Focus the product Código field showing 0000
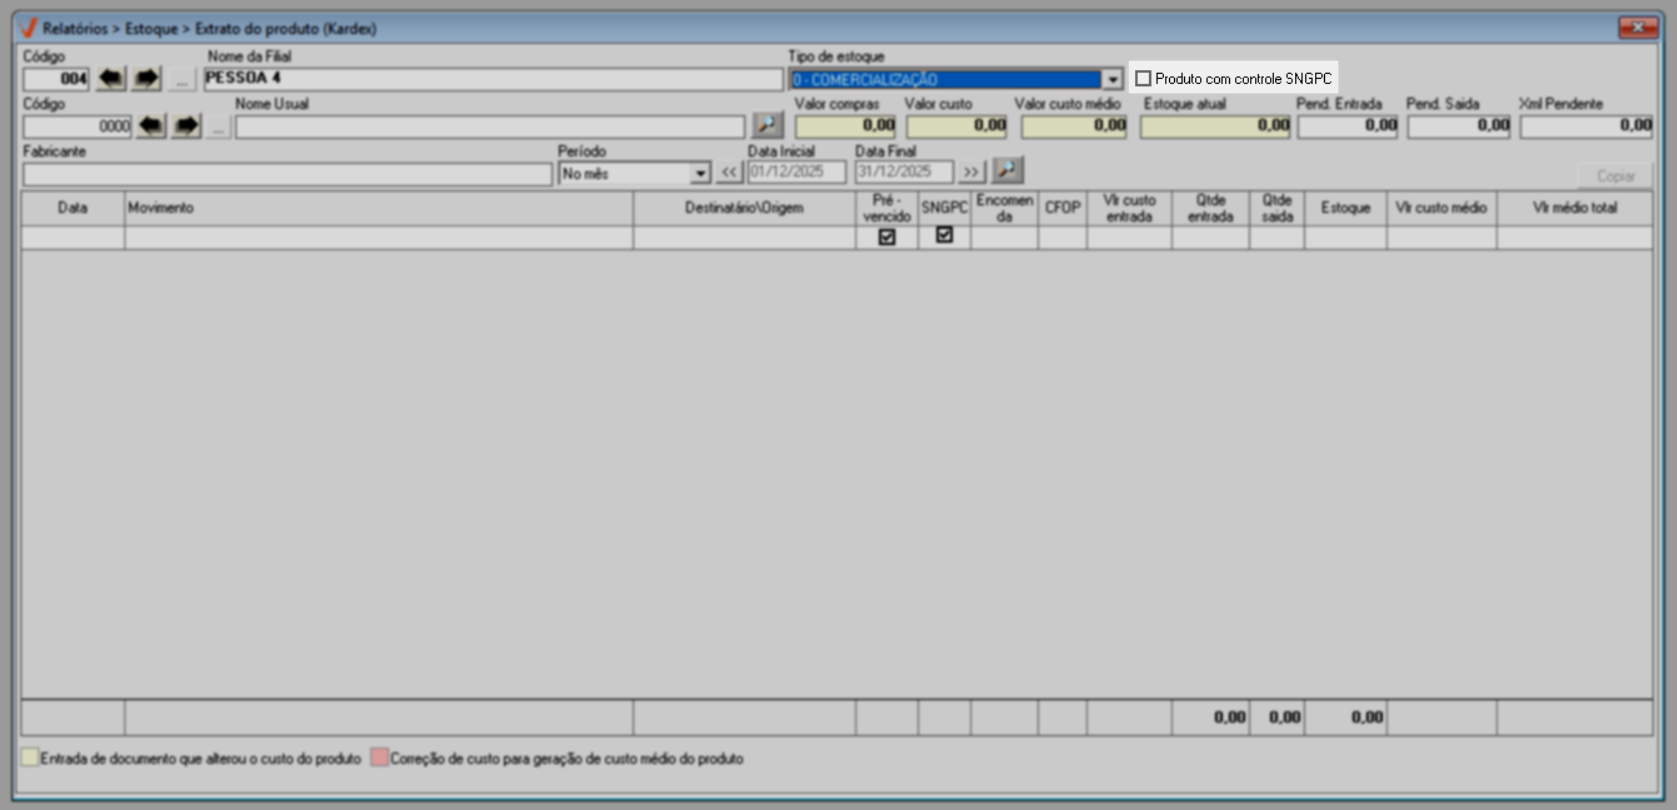 [x=77, y=127]
